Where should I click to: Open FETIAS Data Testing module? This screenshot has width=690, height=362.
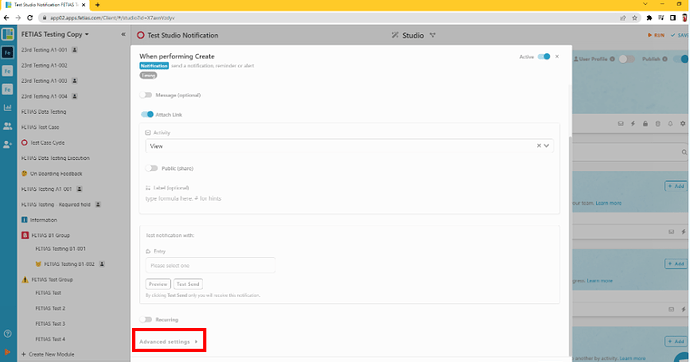click(44, 112)
